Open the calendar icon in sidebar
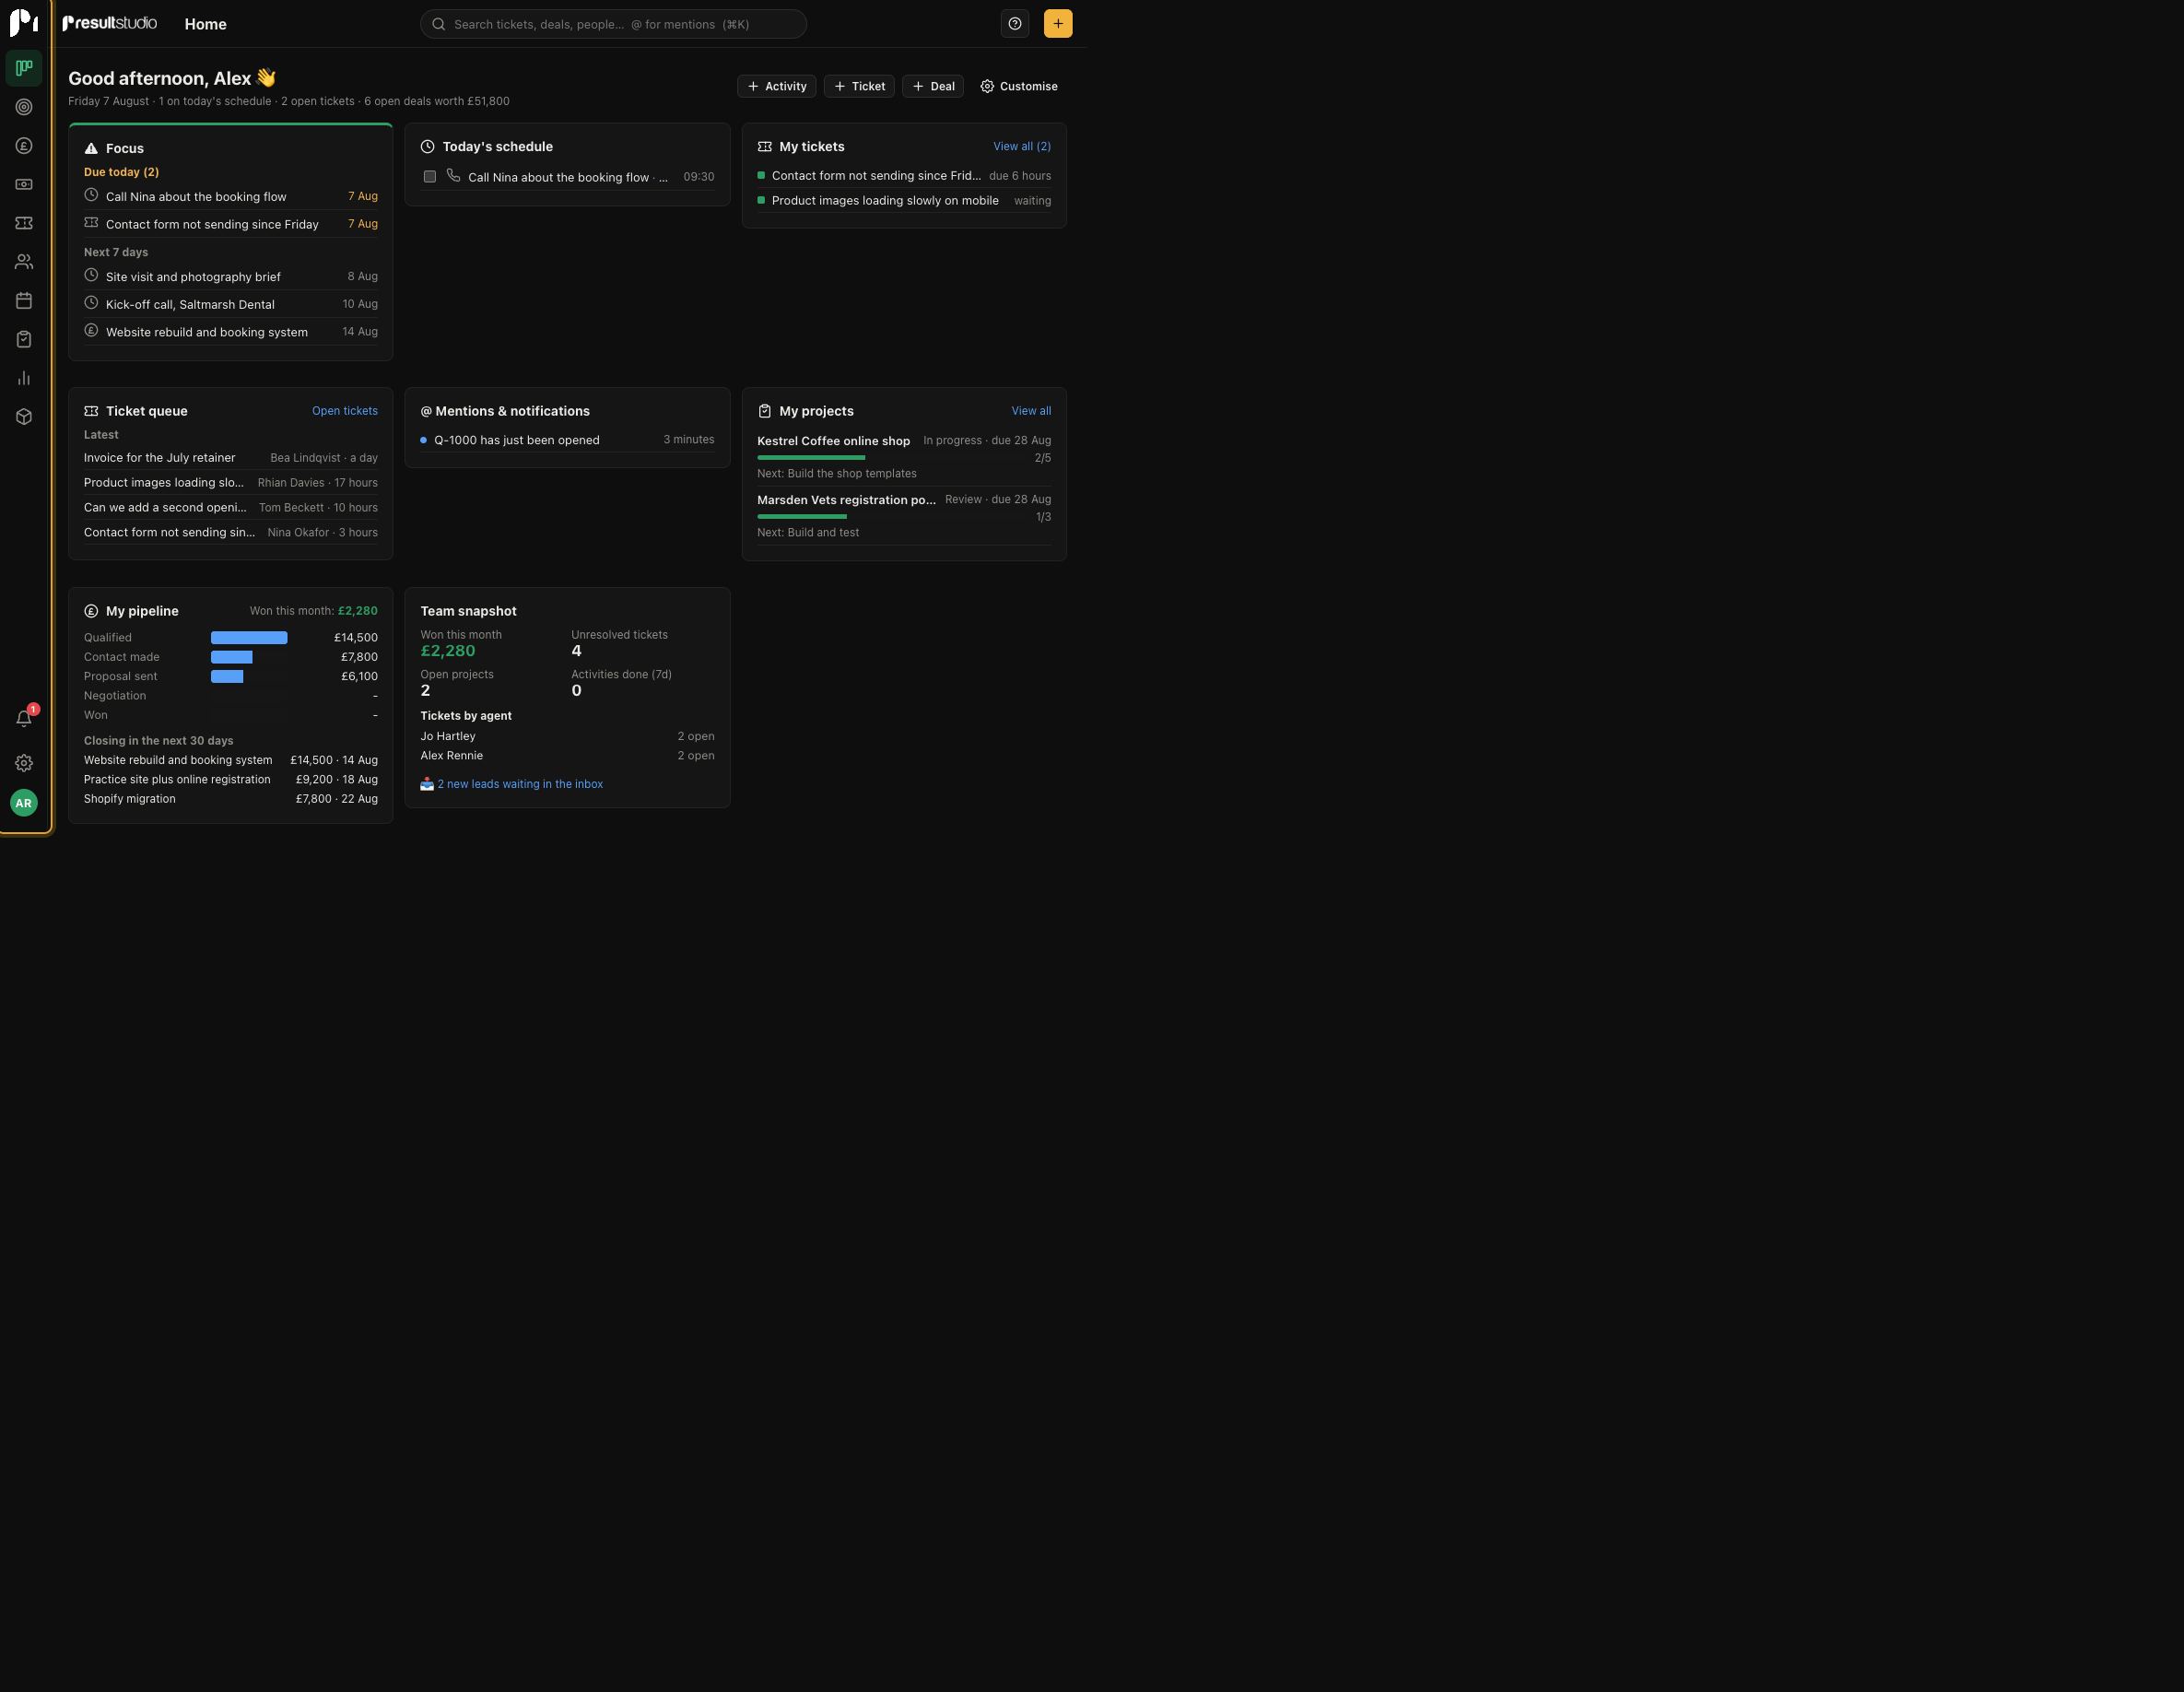The height and width of the screenshot is (1692, 2184). tap(24, 301)
